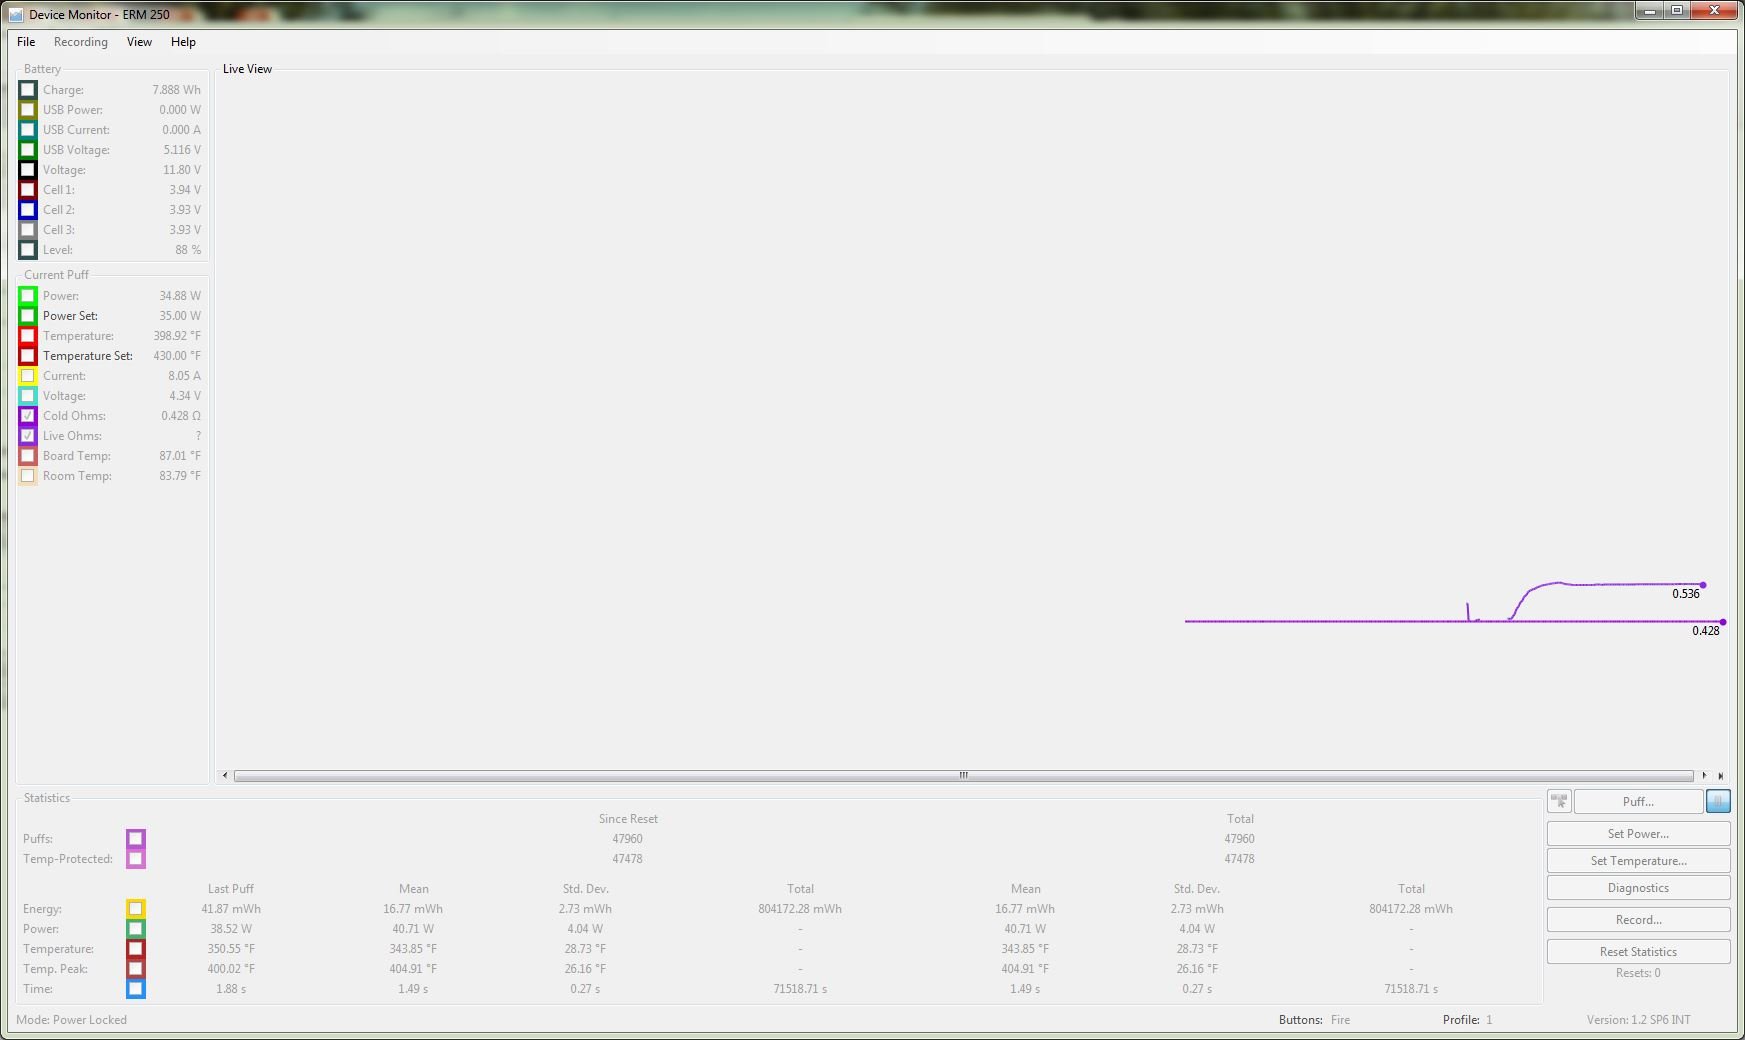Check the yellow Current checkbox
The image size is (1745, 1040).
(28, 376)
